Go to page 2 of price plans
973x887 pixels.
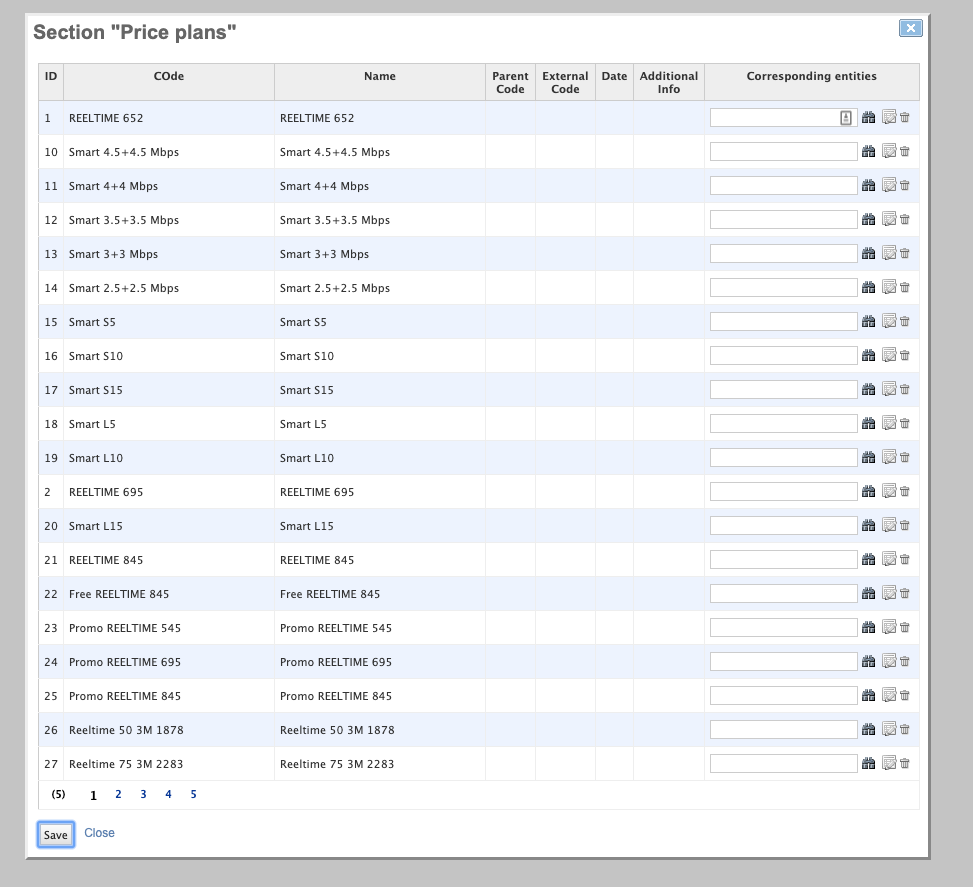pos(118,794)
